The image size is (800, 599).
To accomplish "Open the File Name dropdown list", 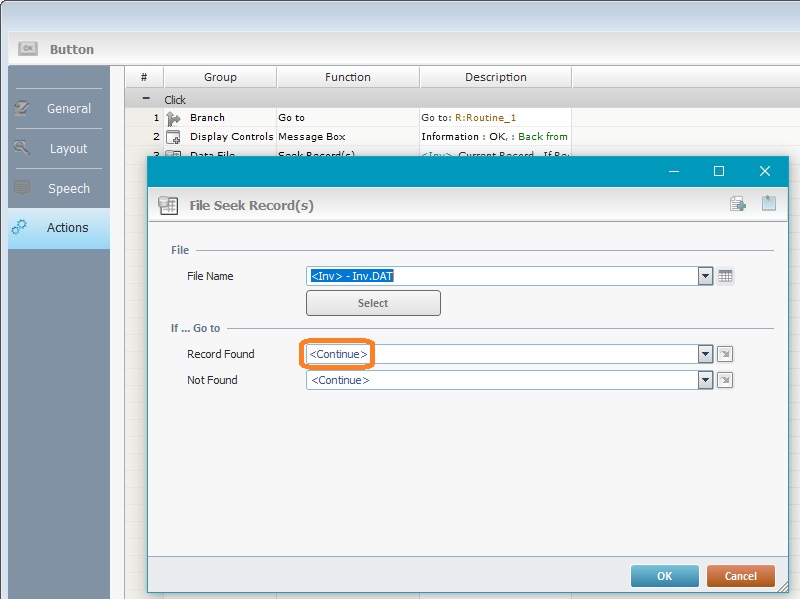I will [x=705, y=276].
